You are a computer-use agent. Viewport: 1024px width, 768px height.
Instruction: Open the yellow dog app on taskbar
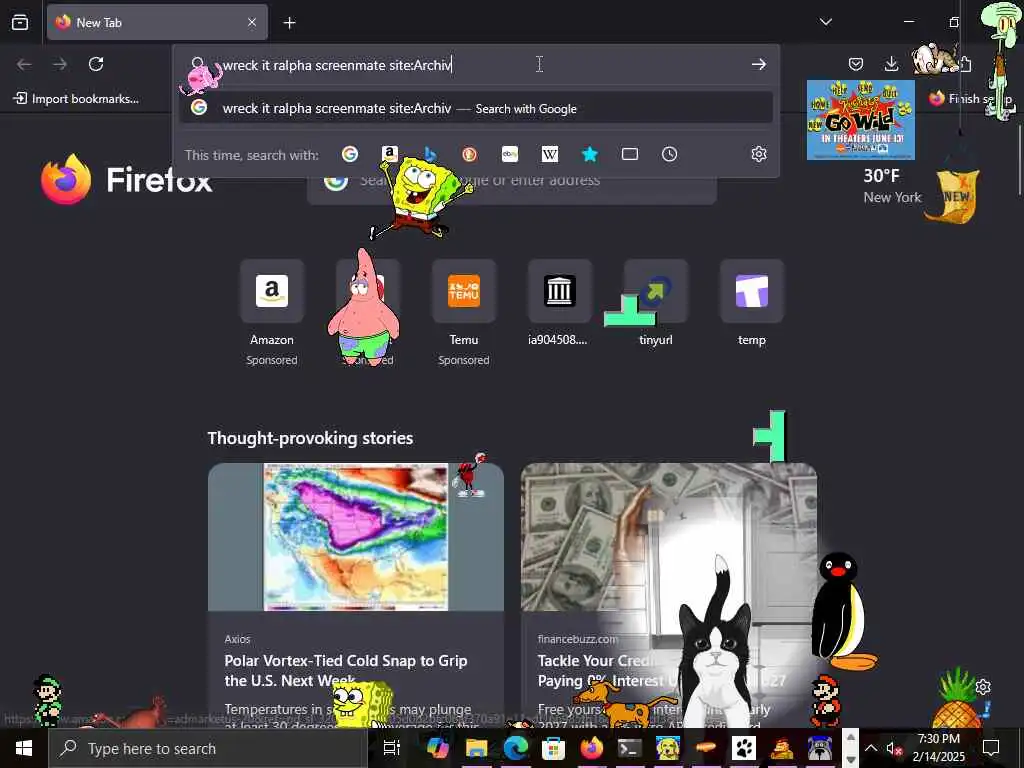(x=668, y=748)
